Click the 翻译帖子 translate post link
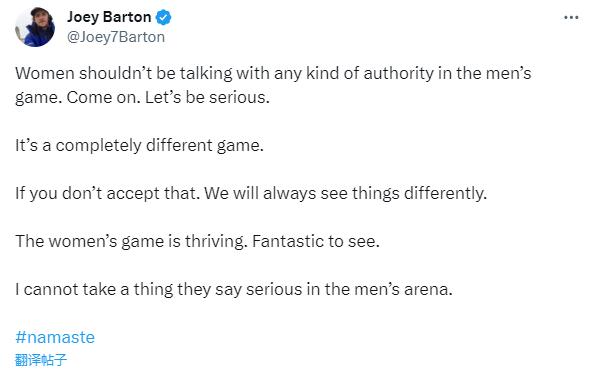595x381 pixels. [x=41, y=359]
